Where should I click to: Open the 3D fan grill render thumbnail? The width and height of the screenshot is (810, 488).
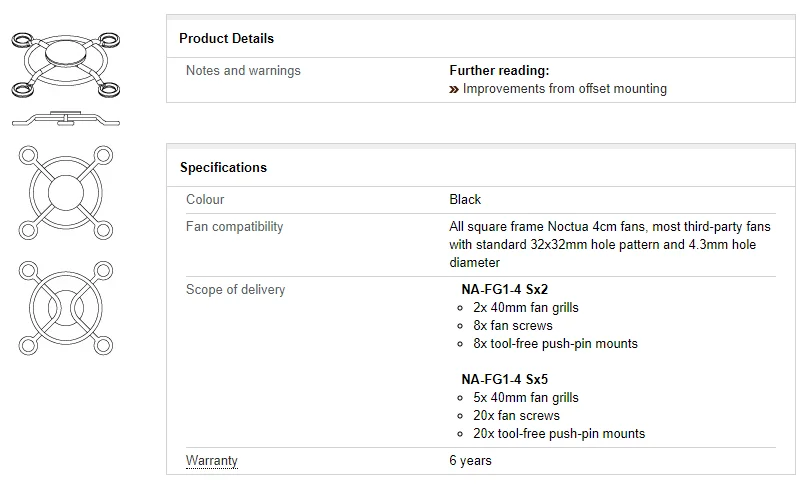coord(65,64)
